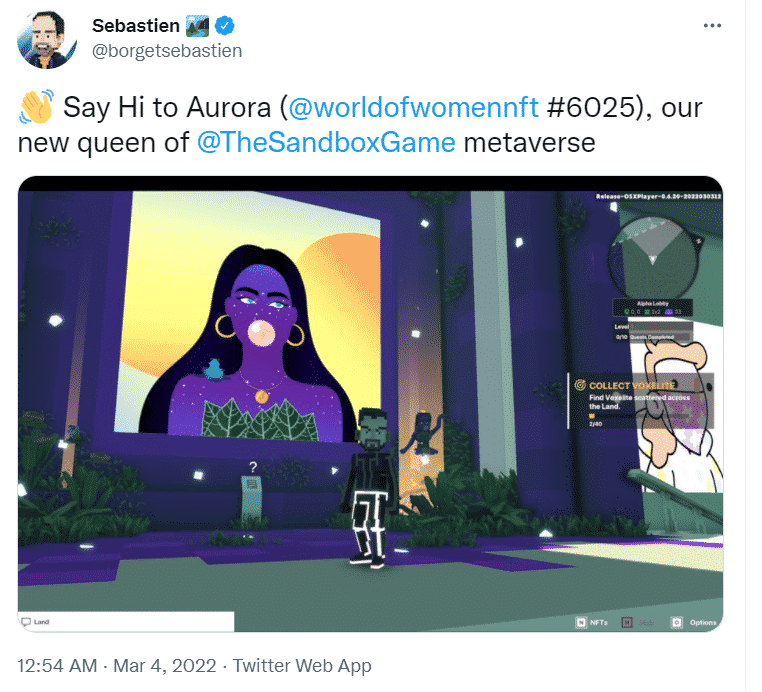Click the Aurora portrait billboard
The image size is (762, 692).
pos(247,317)
